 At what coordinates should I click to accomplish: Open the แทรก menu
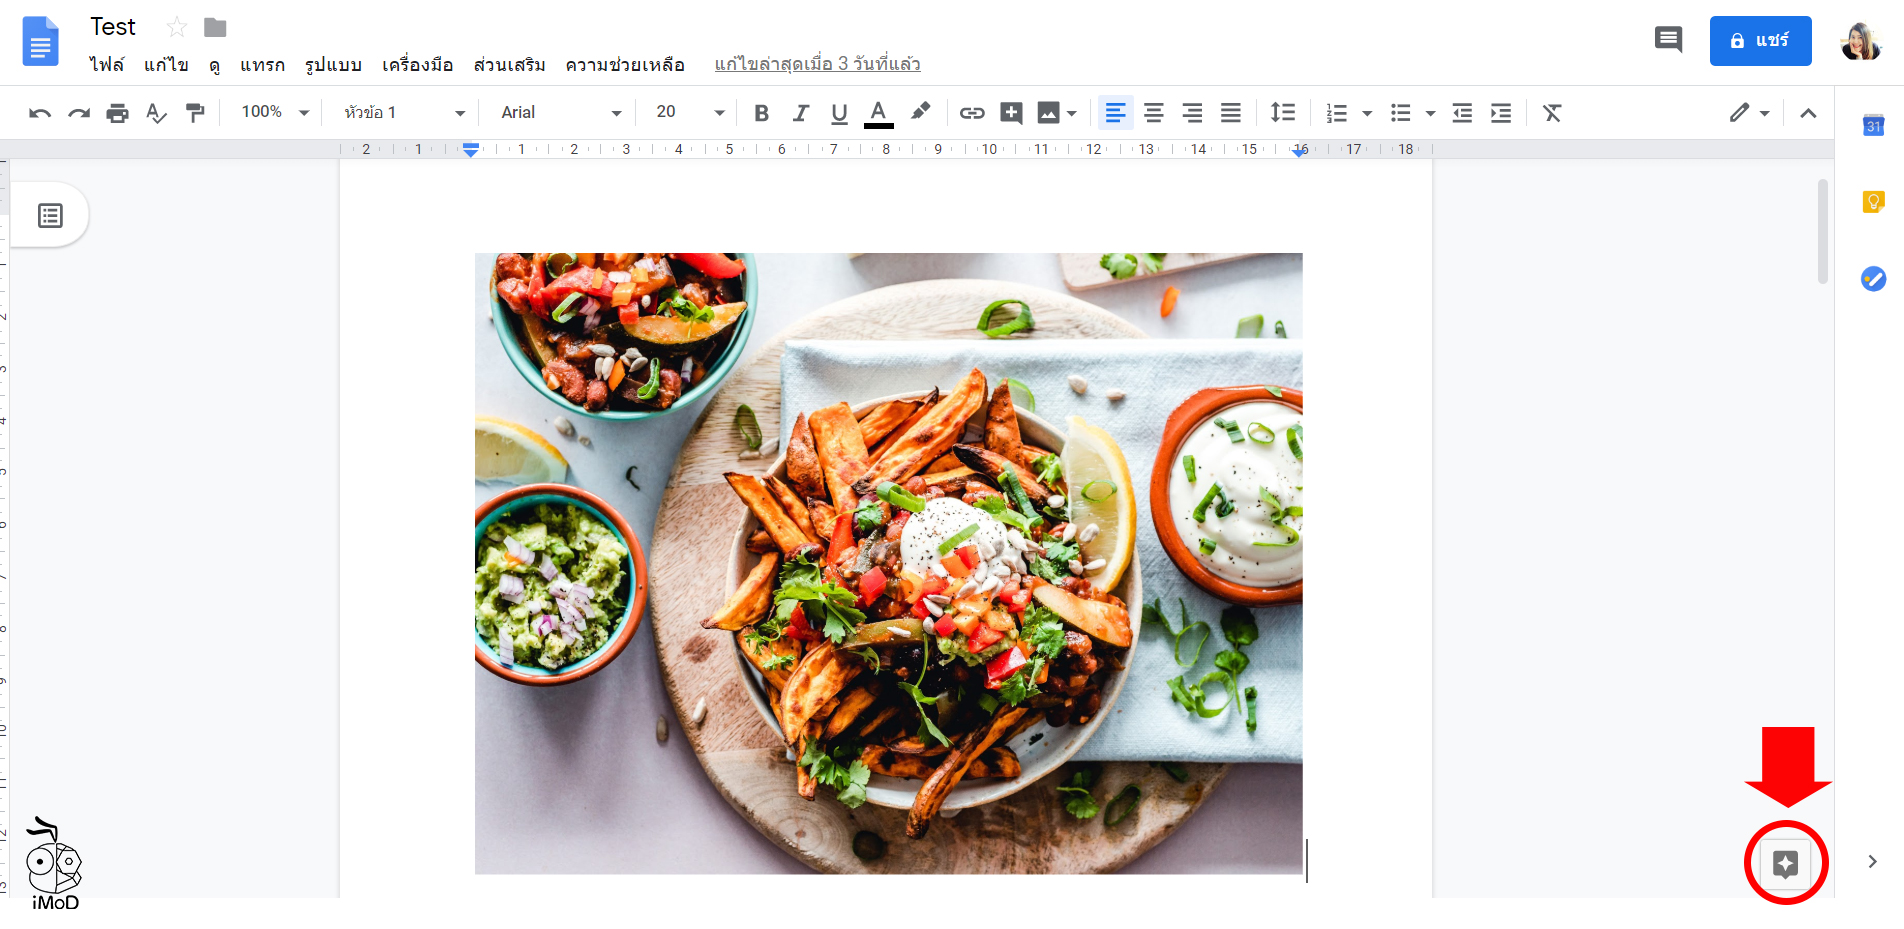pyautogui.click(x=262, y=64)
